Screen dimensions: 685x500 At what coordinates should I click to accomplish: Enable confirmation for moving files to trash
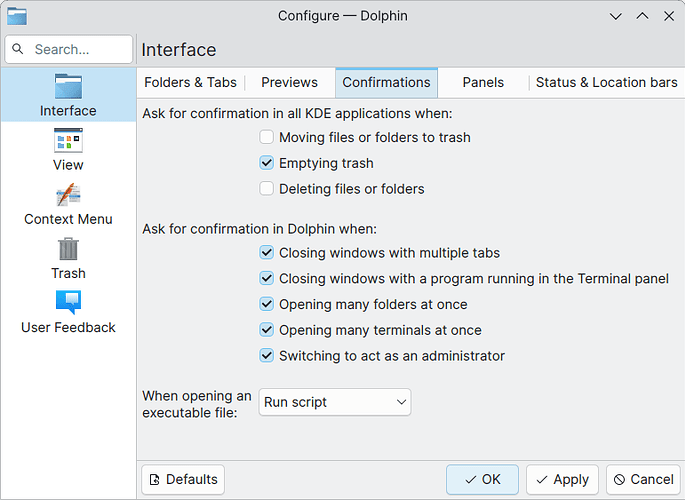tap(266, 137)
